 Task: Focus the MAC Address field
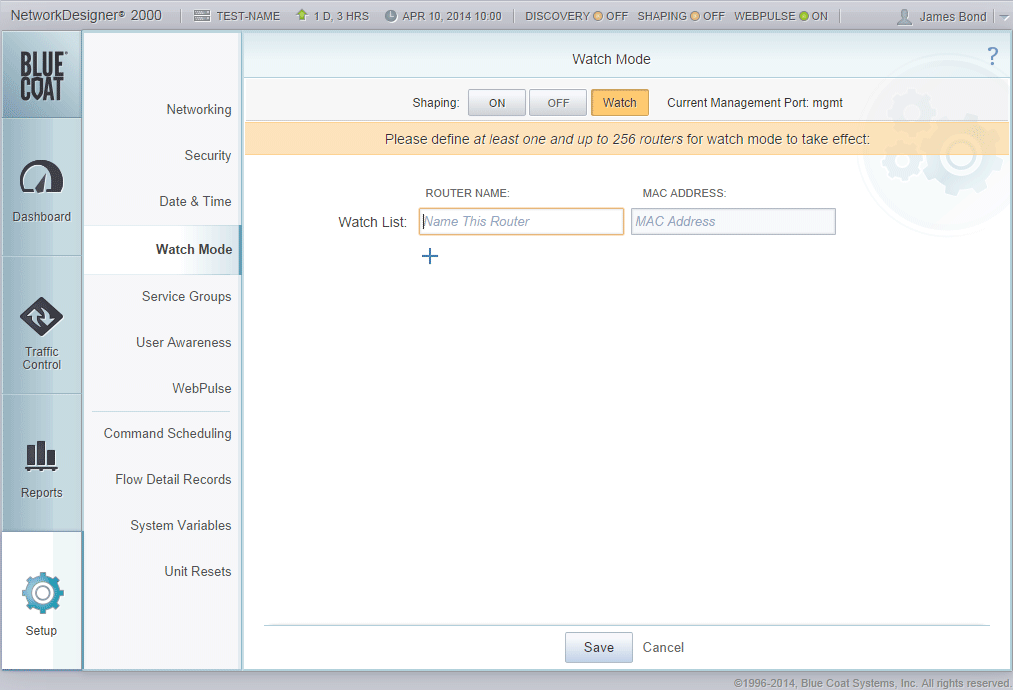click(733, 222)
